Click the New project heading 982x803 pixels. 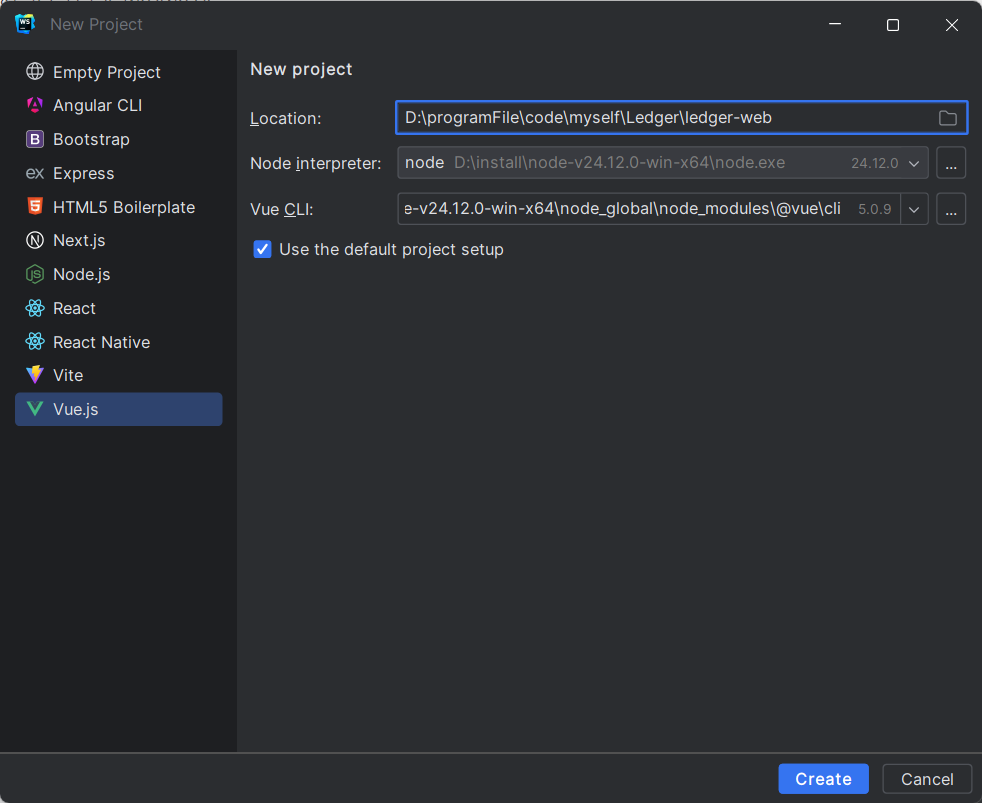[301, 69]
